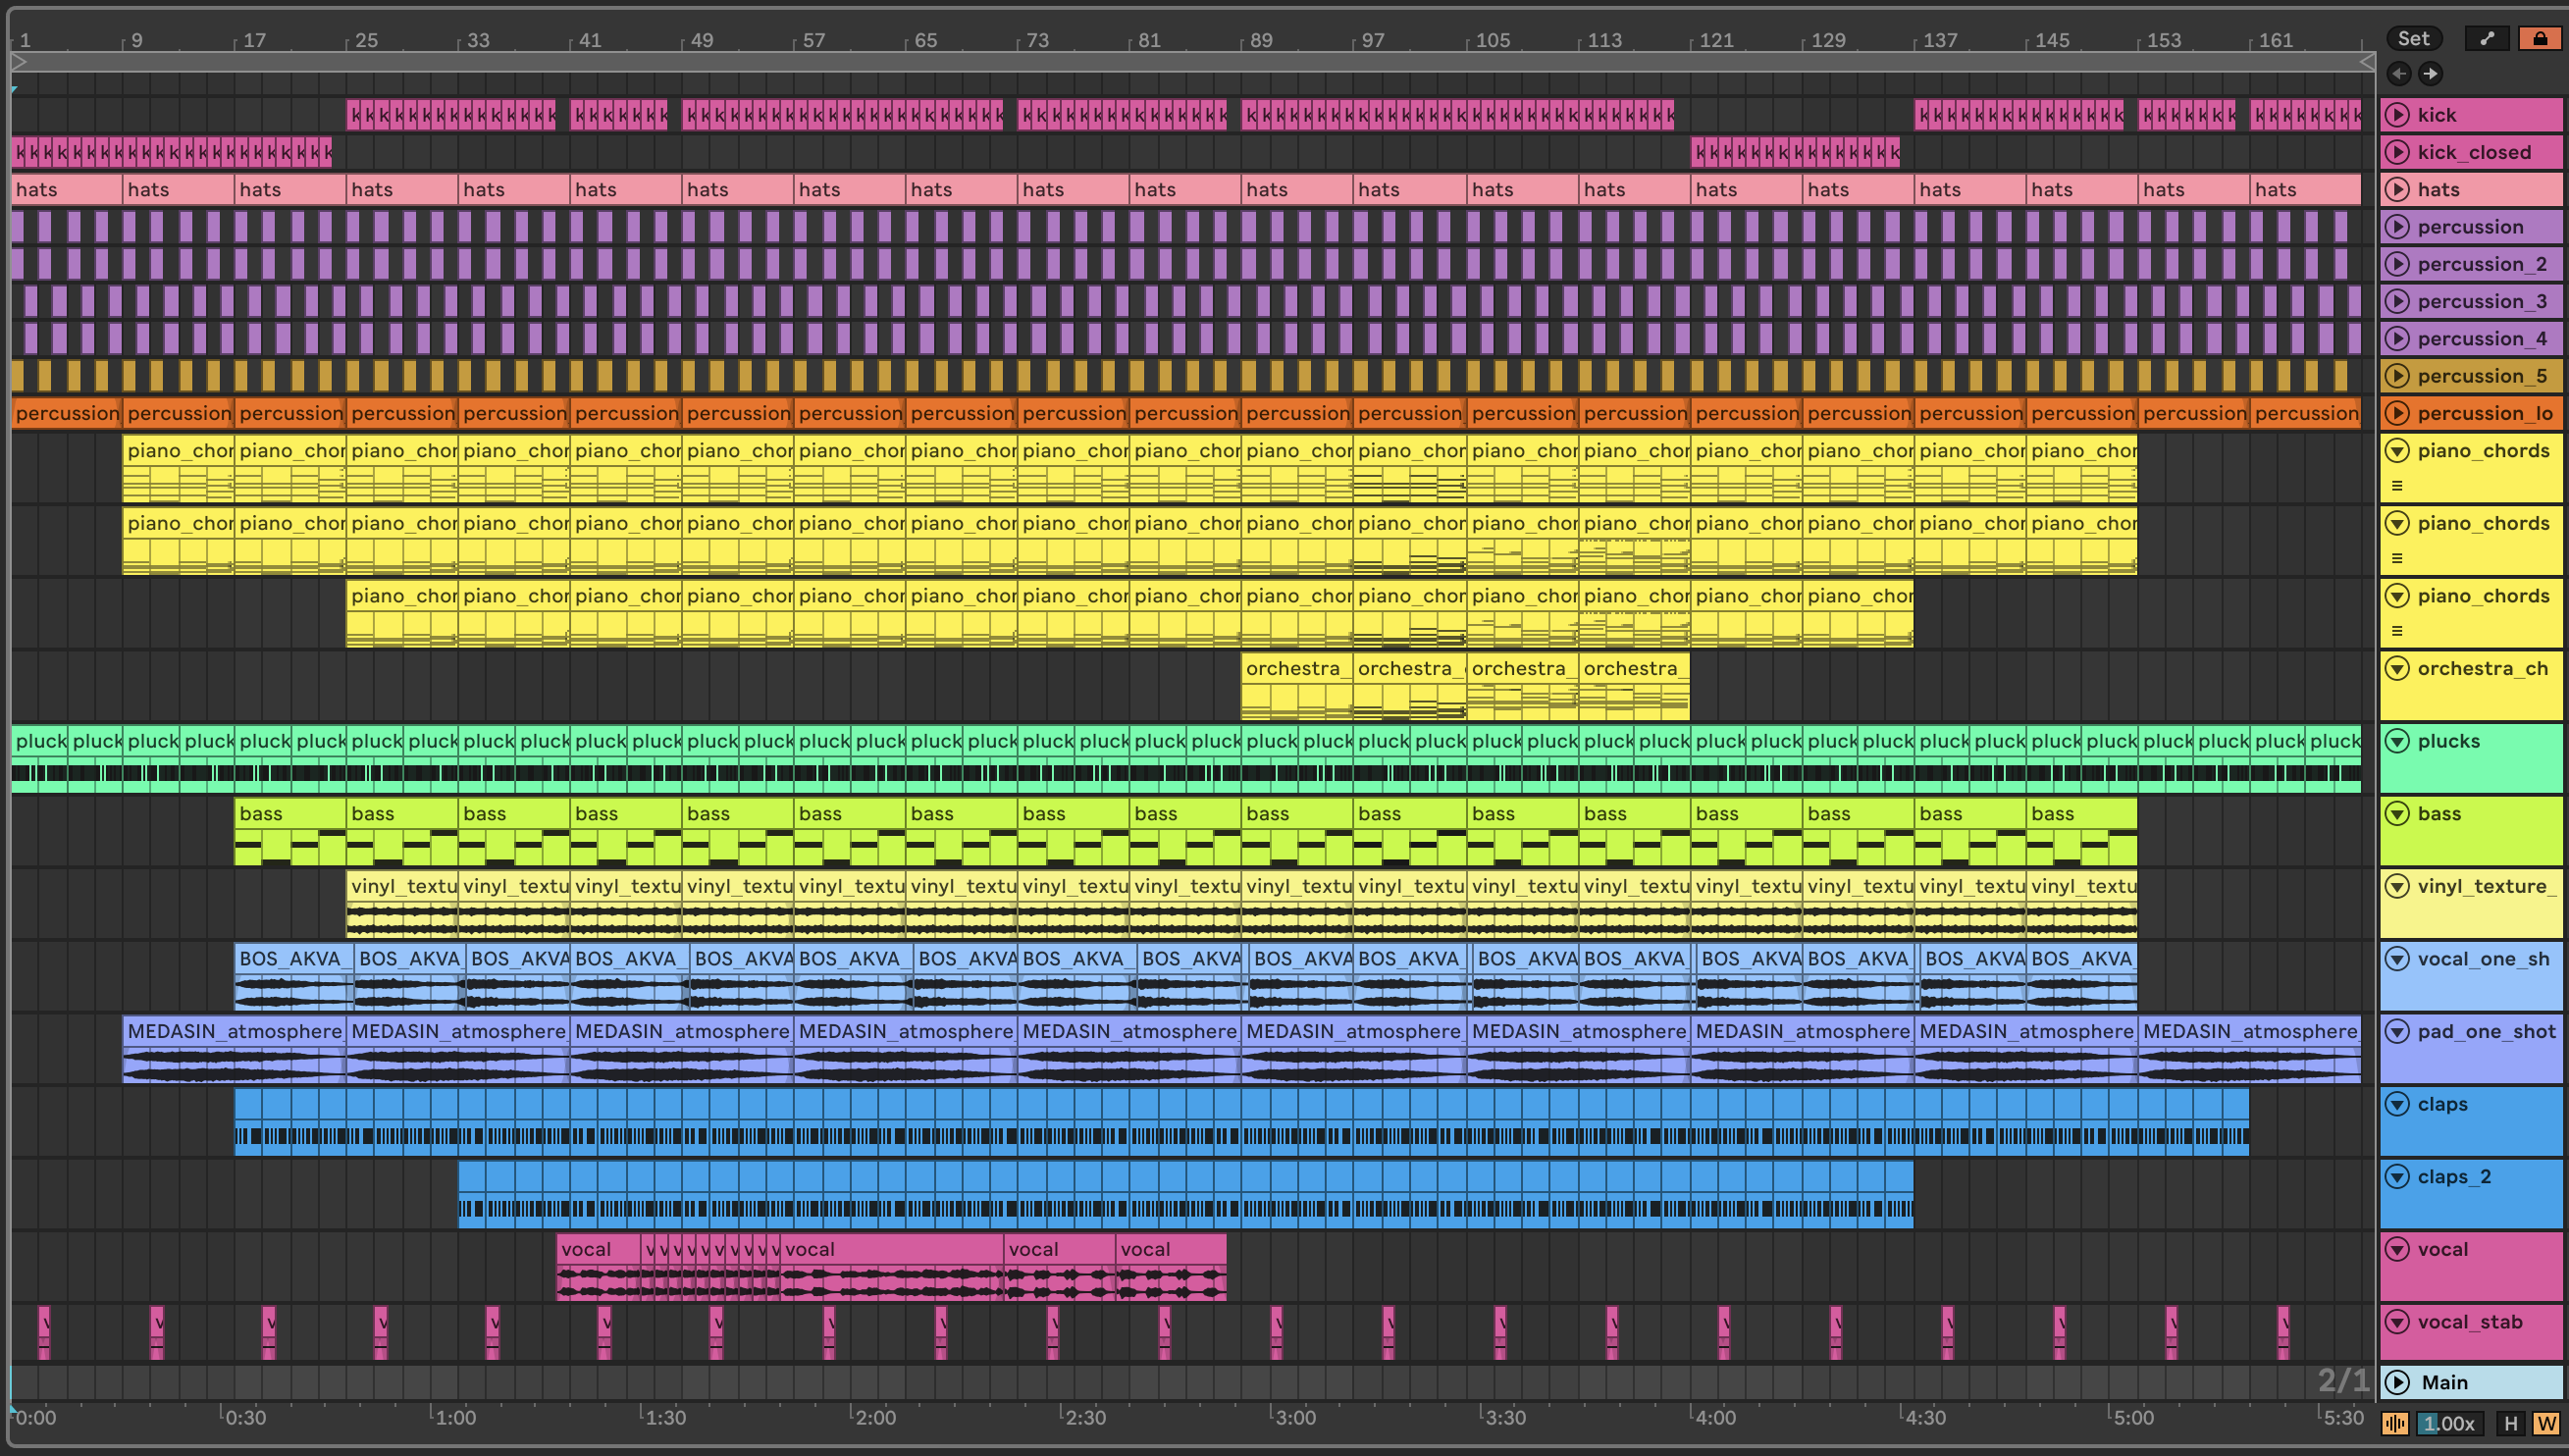Collapse the claps_2 track arrow
Image resolution: width=2569 pixels, height=1456 pixels.
click(2397, 1176)
